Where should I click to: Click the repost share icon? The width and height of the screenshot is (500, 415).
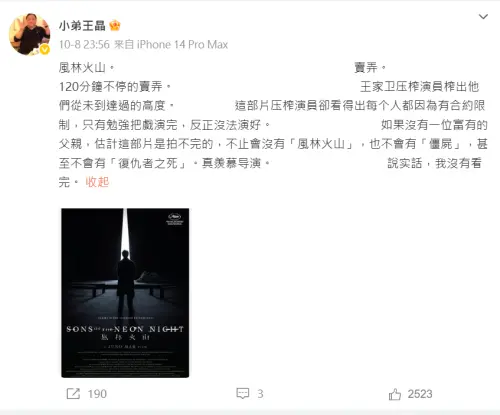point(73,394)
